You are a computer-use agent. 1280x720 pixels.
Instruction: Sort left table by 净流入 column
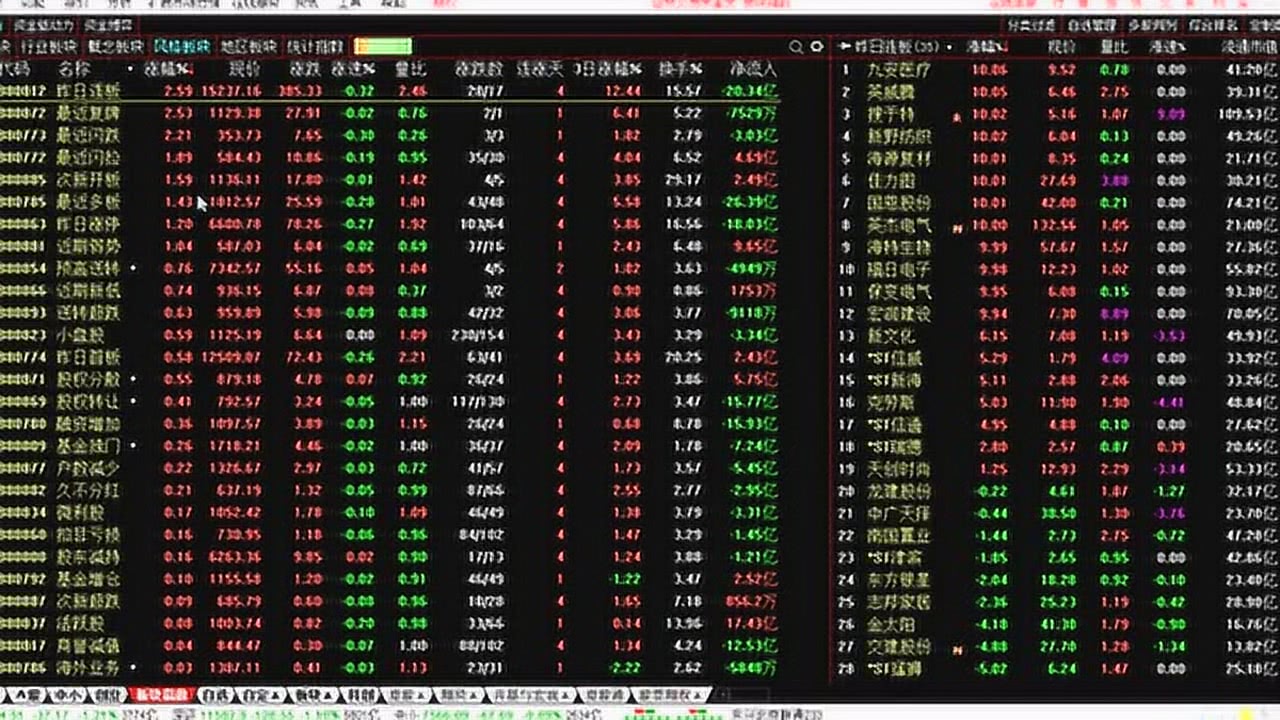pos(754,70)
